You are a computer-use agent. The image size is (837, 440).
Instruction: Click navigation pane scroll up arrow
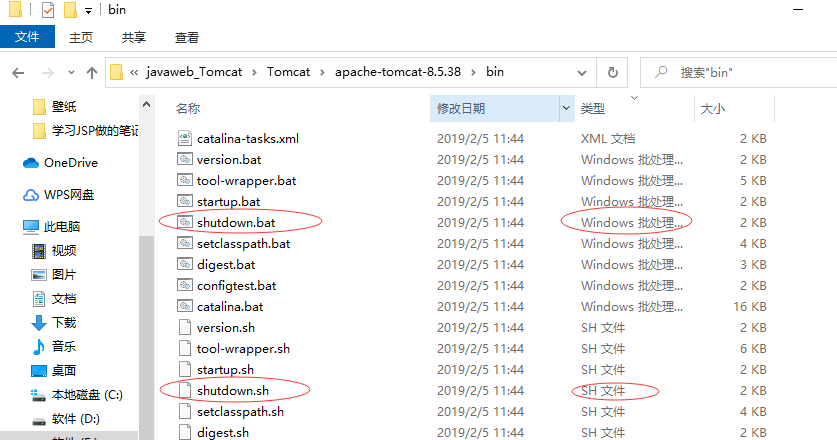[x=146, y=105]
